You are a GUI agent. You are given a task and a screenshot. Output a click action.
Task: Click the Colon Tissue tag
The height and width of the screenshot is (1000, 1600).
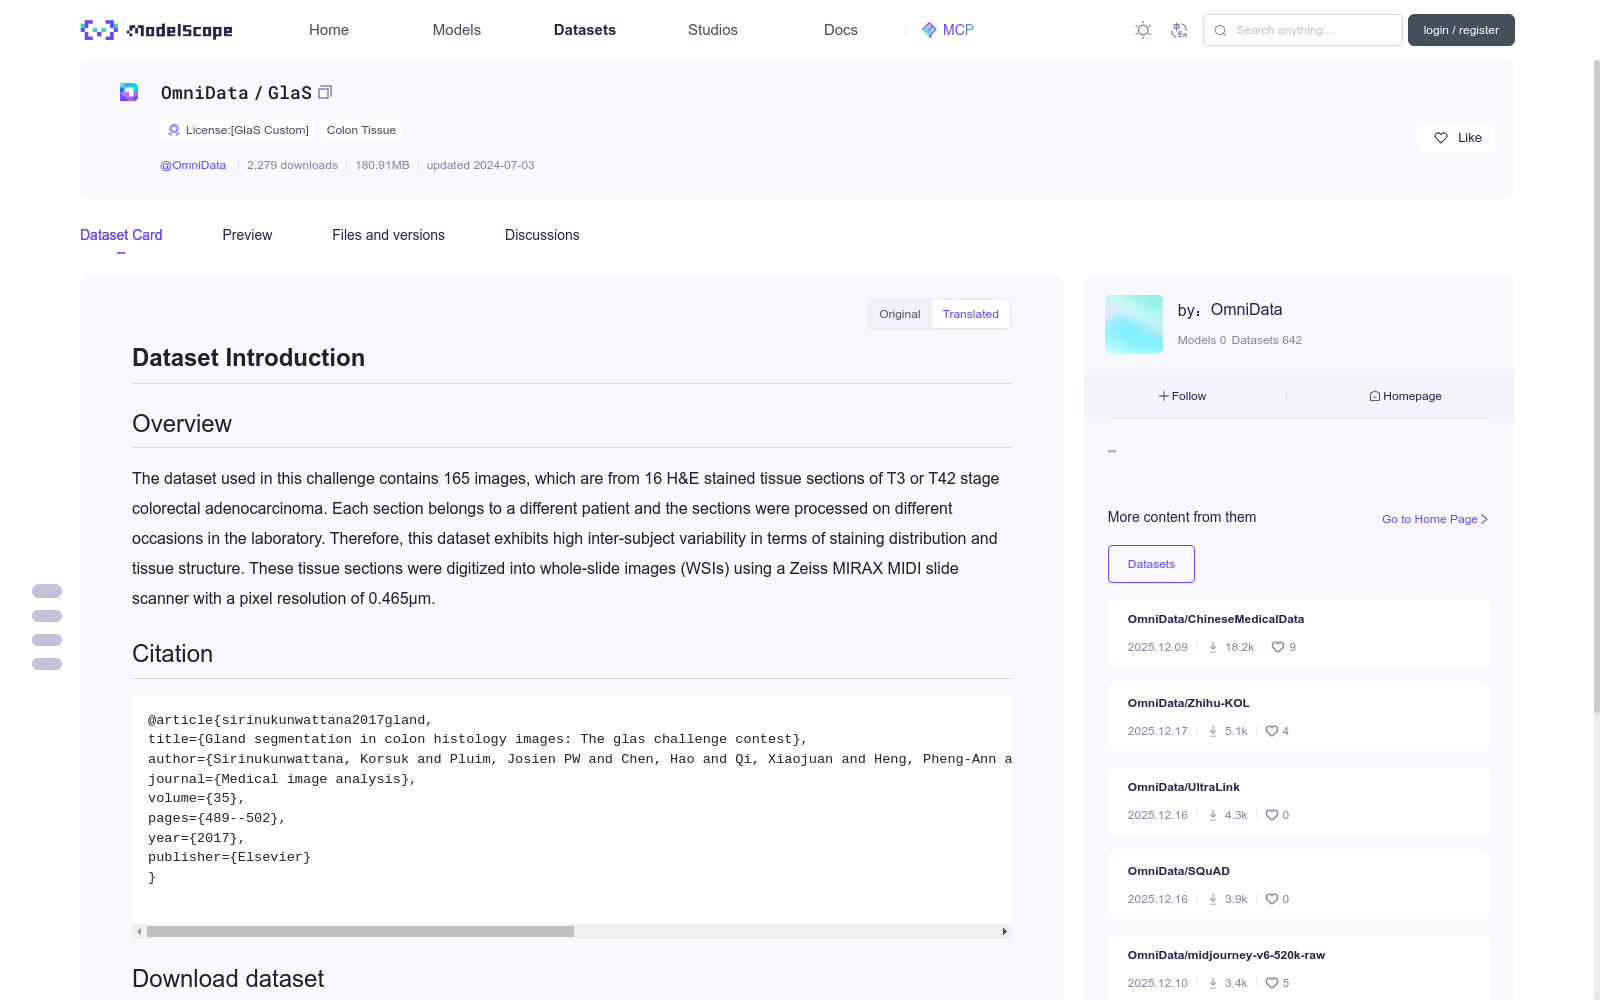[x=361, y=130]
